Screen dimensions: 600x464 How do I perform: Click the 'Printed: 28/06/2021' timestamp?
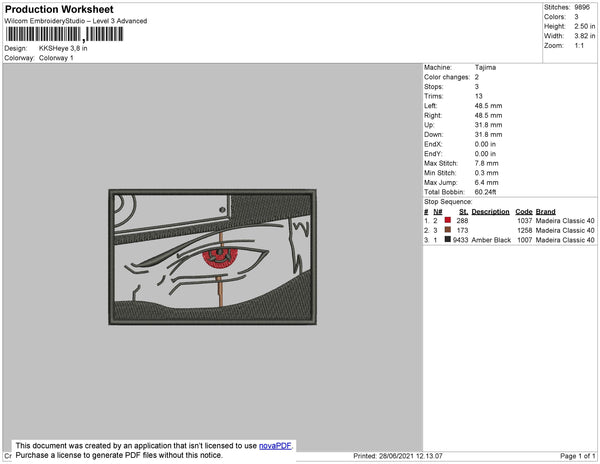pyautogui.click(x=398, y=456)
